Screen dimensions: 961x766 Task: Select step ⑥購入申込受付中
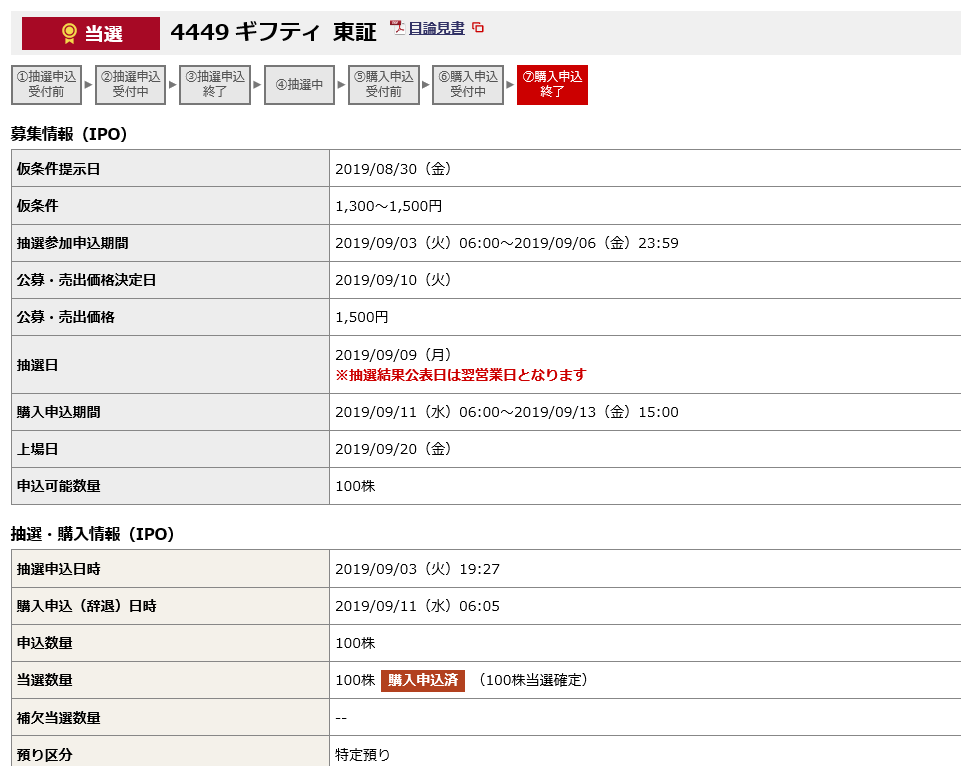(468, 84)
